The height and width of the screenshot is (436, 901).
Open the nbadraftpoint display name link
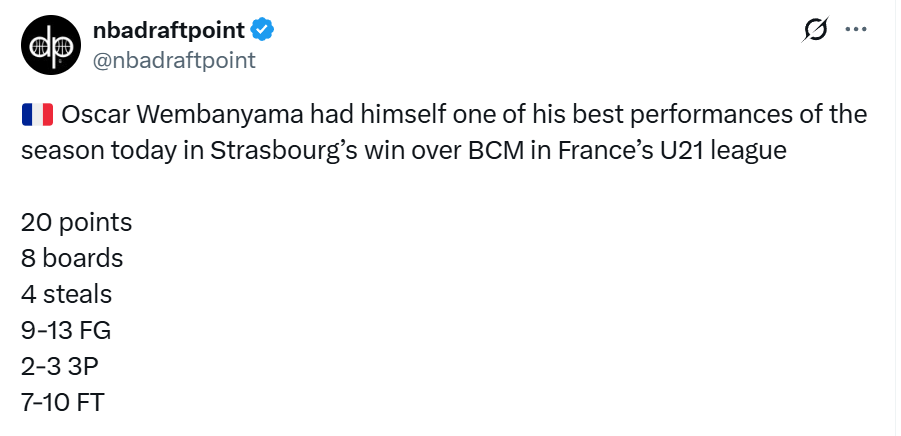pyautogui.click(x=169, y=31)
